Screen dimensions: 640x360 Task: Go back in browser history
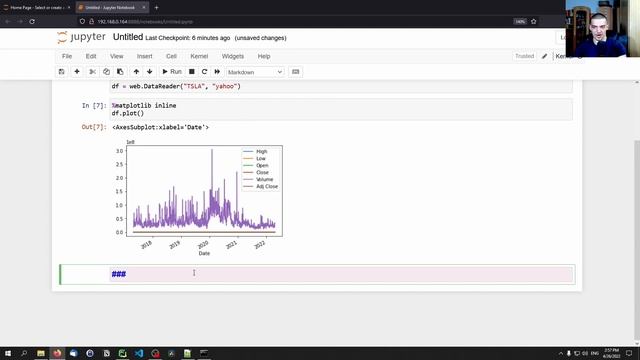point(8,21)
